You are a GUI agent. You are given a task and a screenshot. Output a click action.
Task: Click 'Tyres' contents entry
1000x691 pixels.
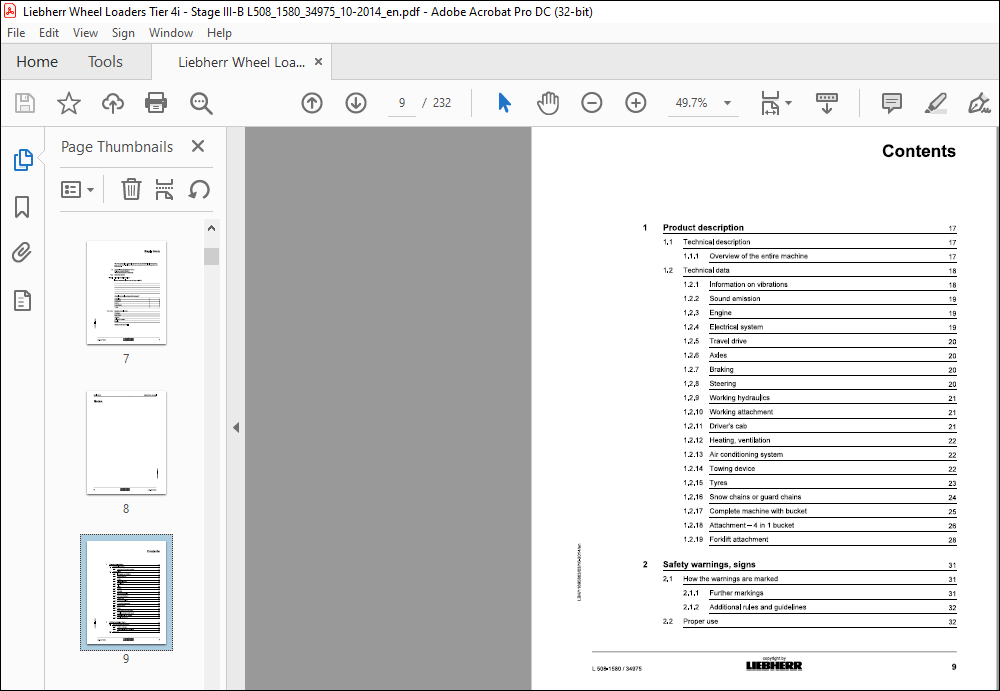tap(718, 483)
